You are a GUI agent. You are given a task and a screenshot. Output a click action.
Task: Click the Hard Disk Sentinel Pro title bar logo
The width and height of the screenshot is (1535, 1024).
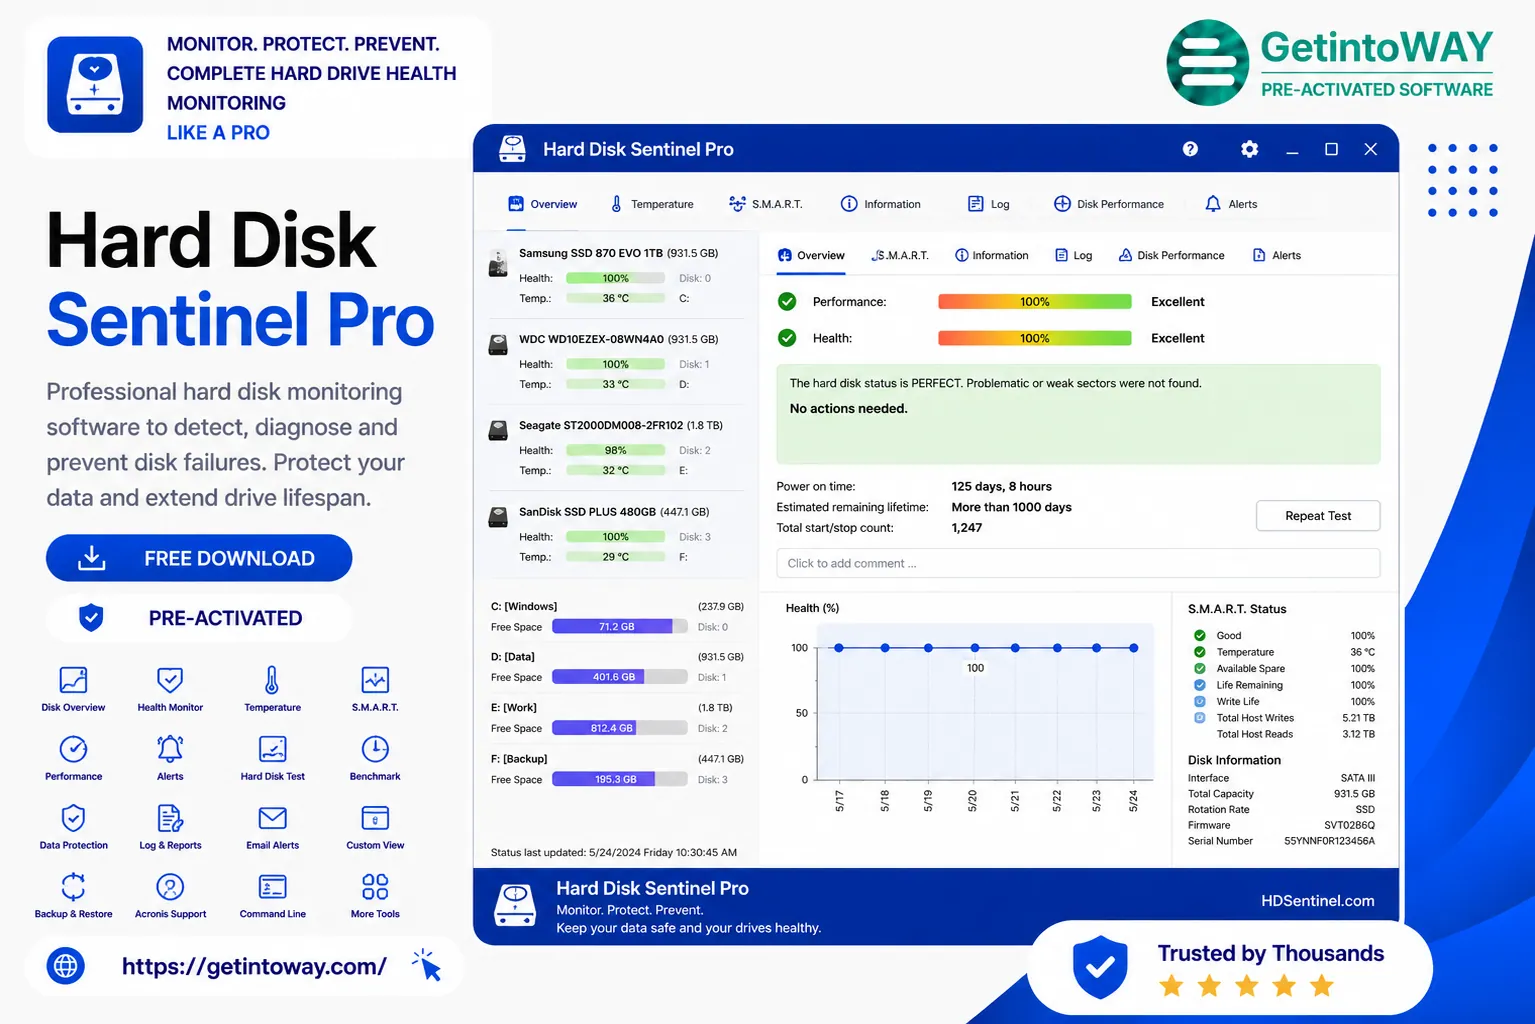[513, 149]
